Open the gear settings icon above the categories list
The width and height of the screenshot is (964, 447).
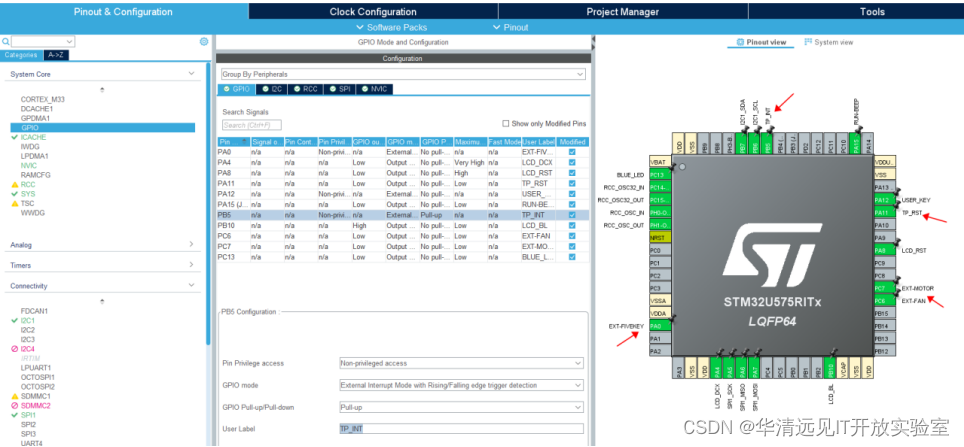pos(204,42)
